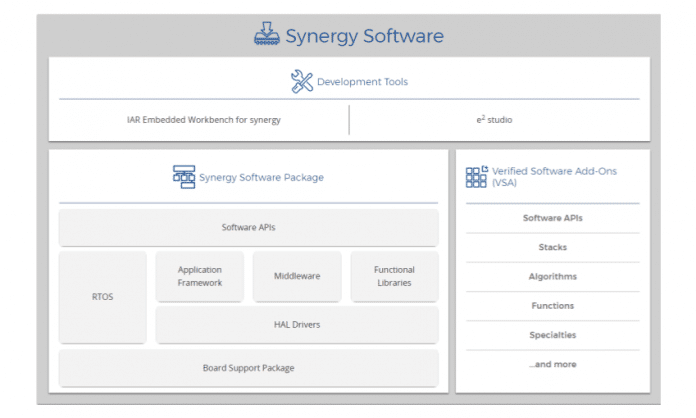
Task: Click the Application Framework block
Action: coord(200,276)
